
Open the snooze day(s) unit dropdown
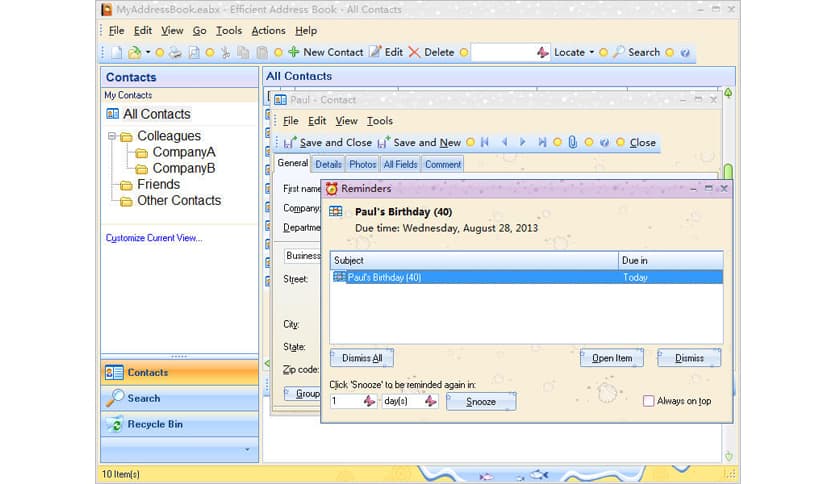(431, 401)
